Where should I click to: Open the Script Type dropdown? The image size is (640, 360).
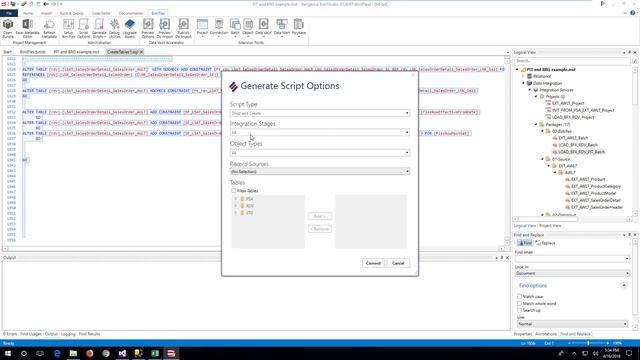point(320,113)
